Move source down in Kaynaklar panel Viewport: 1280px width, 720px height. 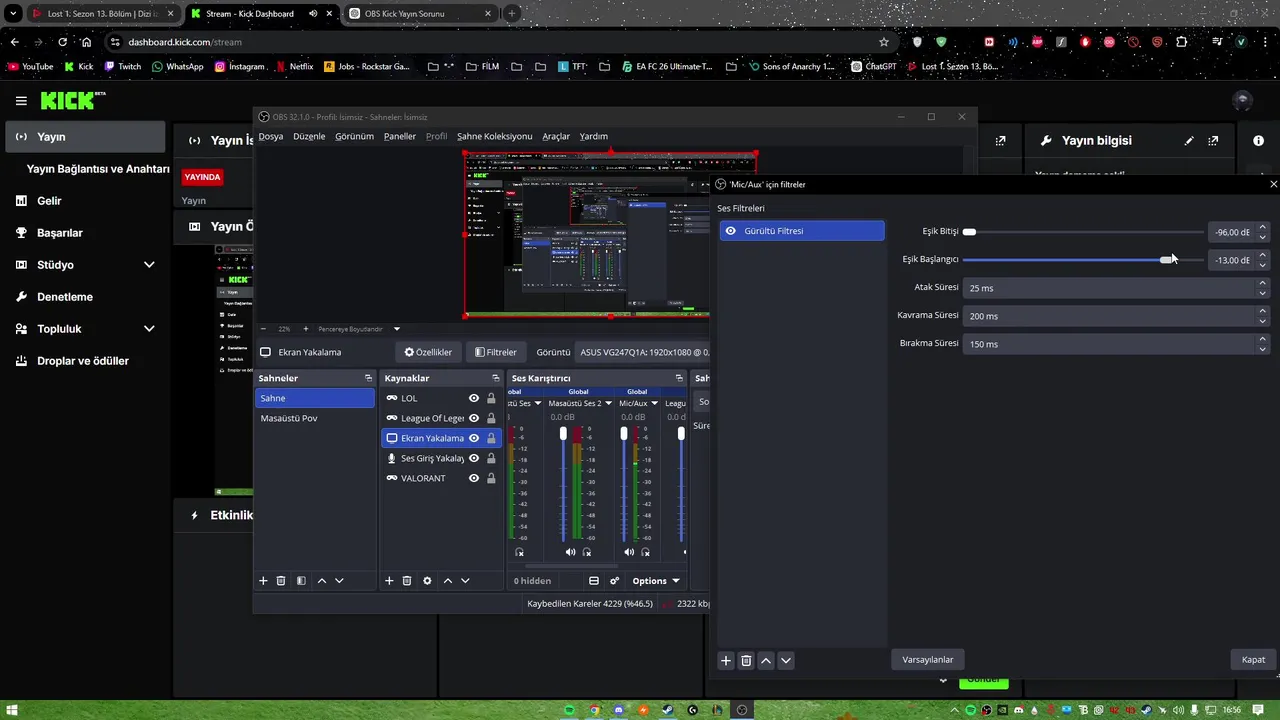[465, 581]
